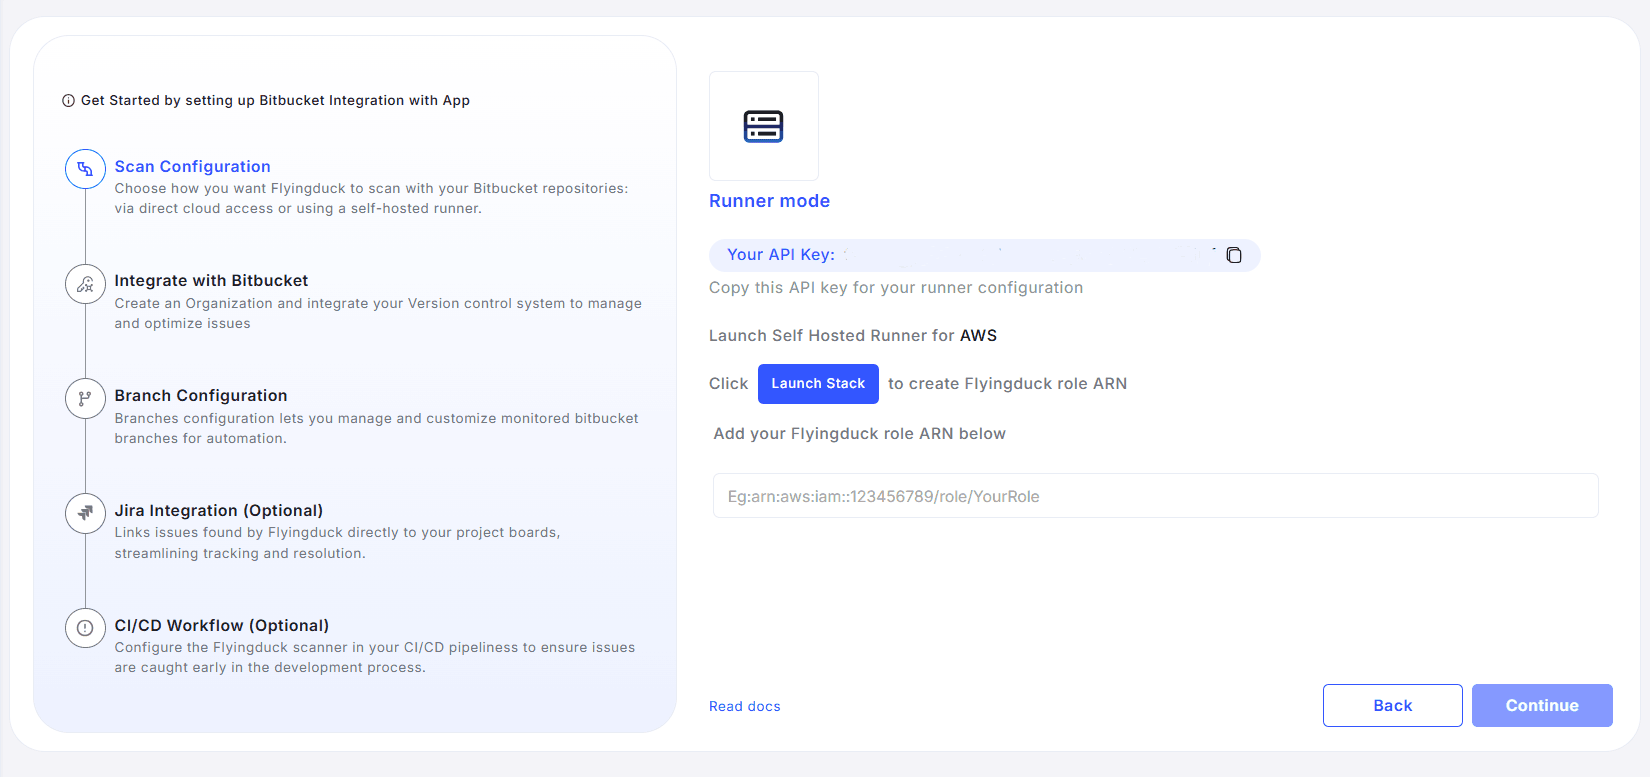Focus the Flyingduck role ARN input field
The height and width of the screenshot is (777, 1650).
1155,496
